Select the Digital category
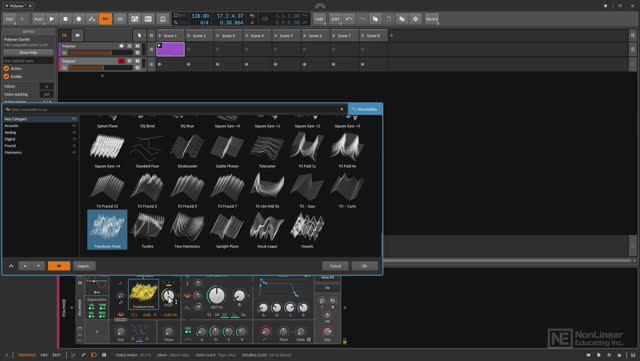This screenshot has width=640, height=361. point(40,139)
